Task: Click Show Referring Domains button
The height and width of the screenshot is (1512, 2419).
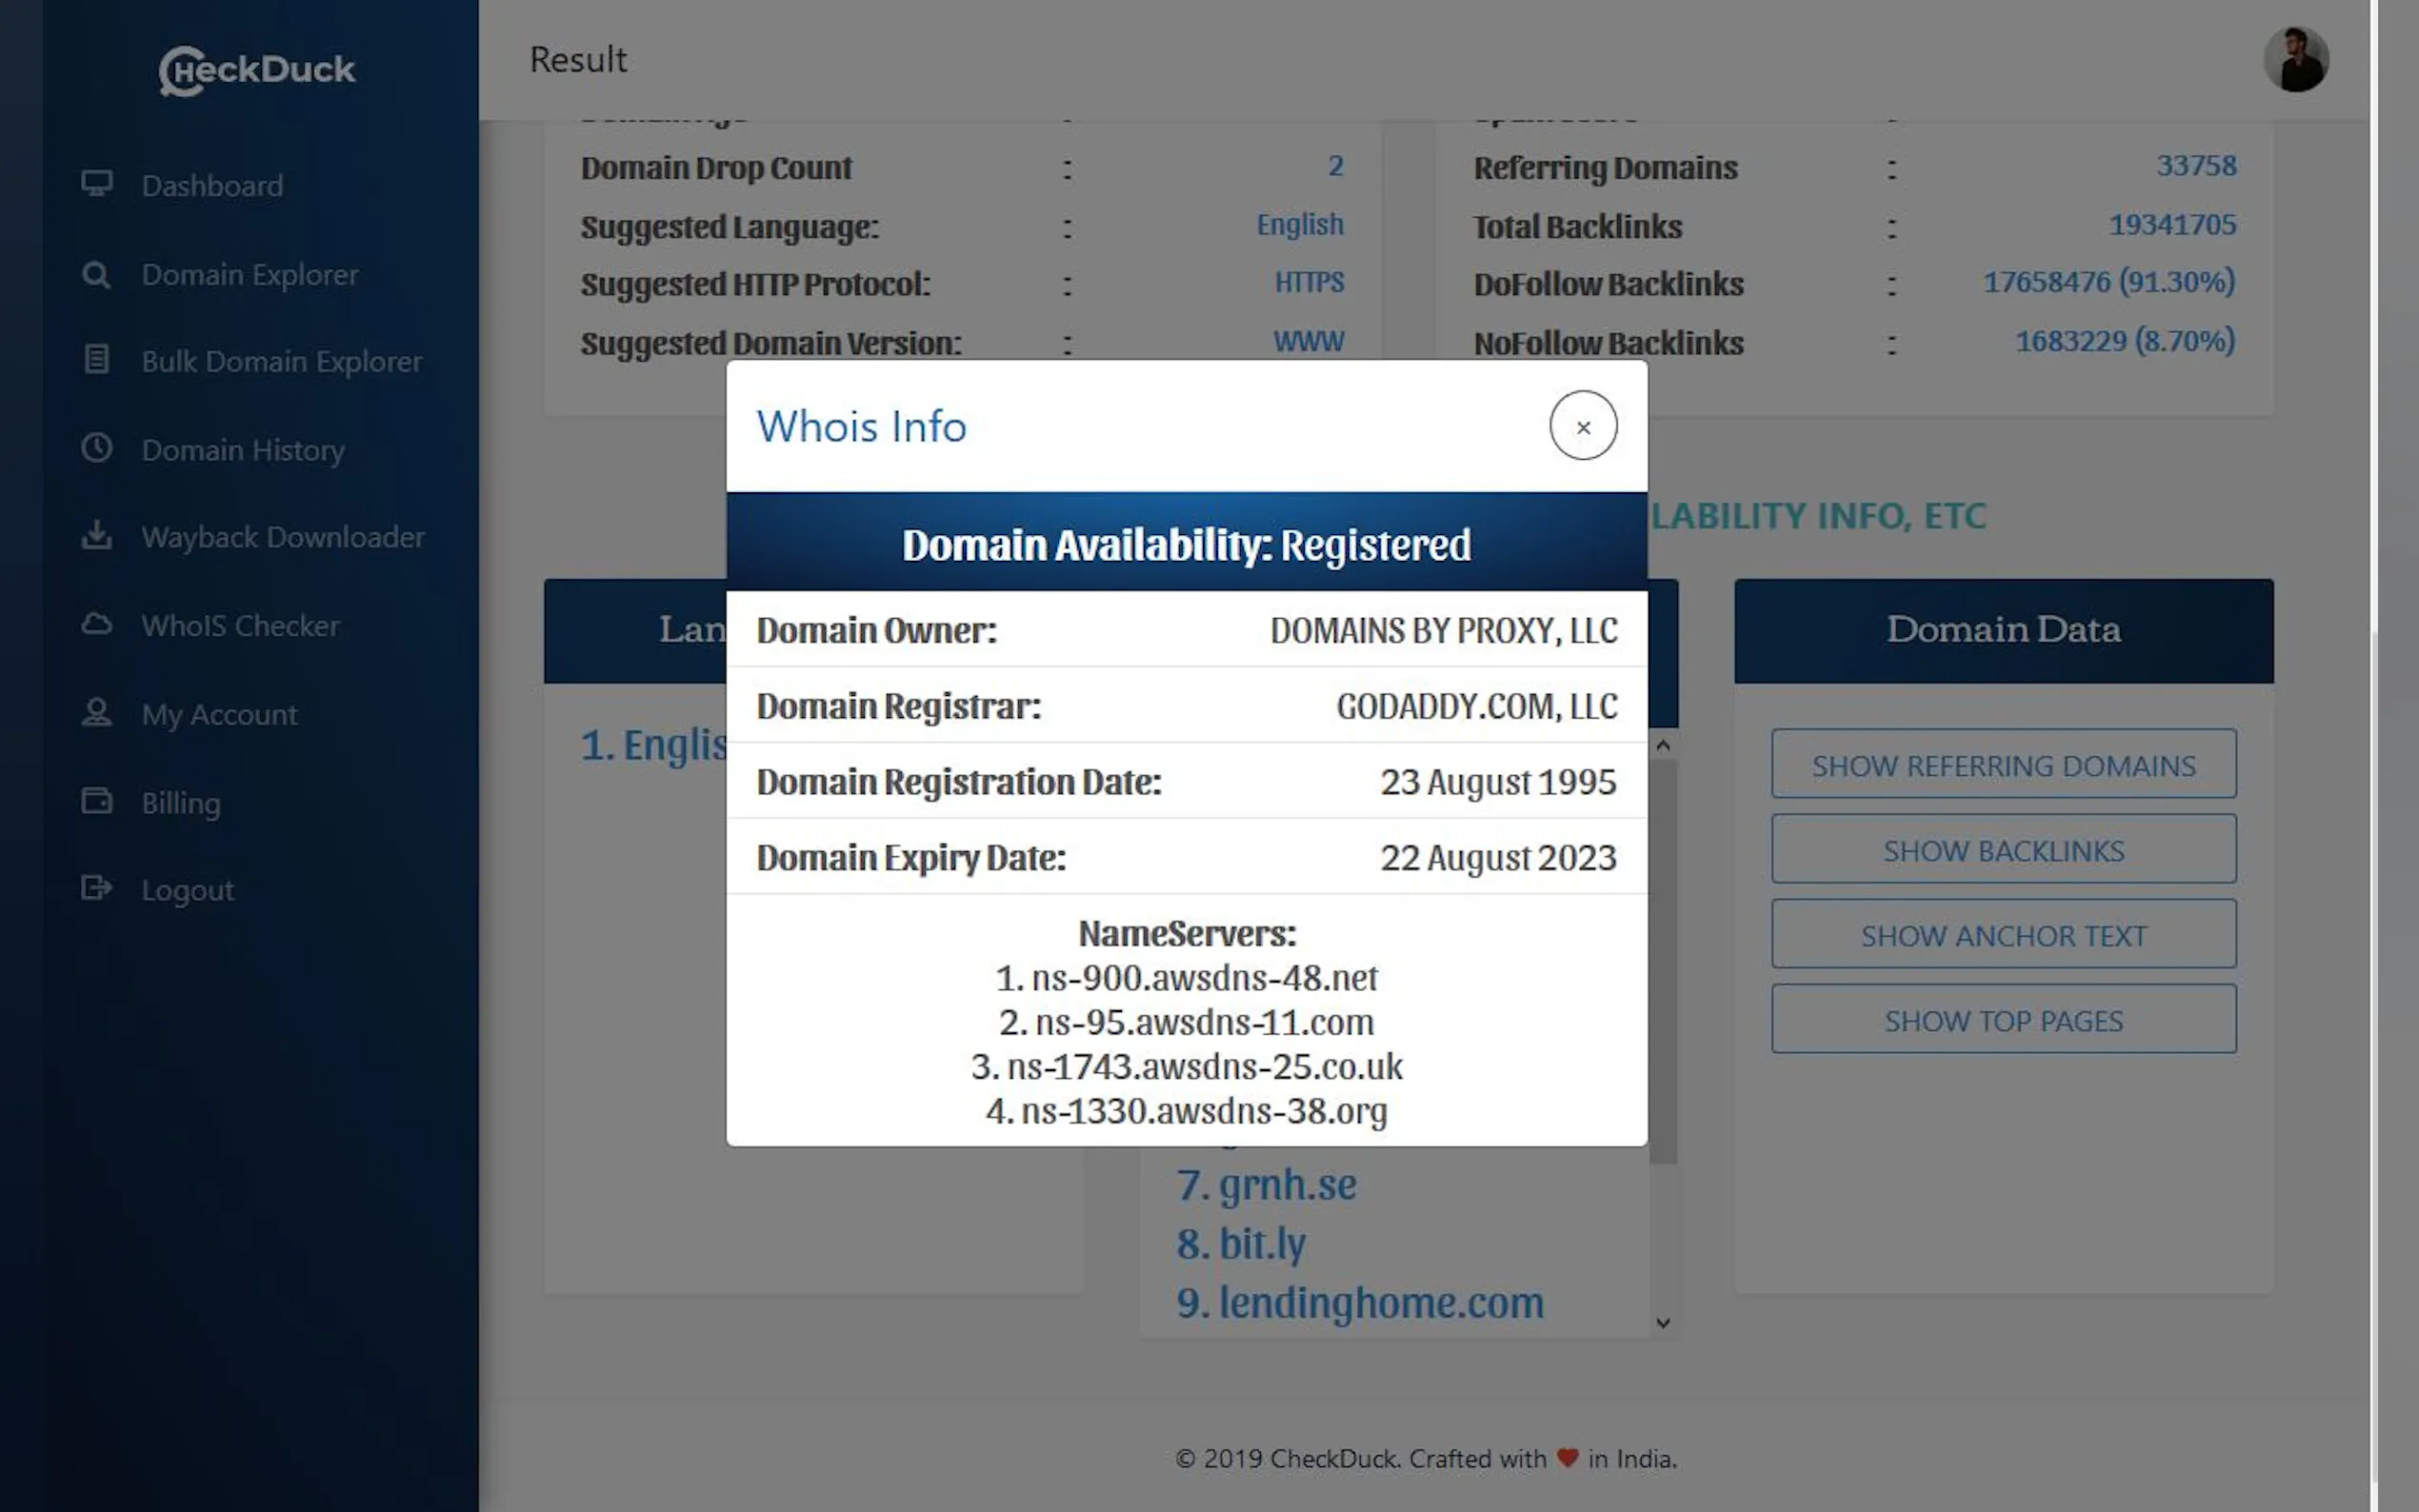Action: [x=2003, y=764]
